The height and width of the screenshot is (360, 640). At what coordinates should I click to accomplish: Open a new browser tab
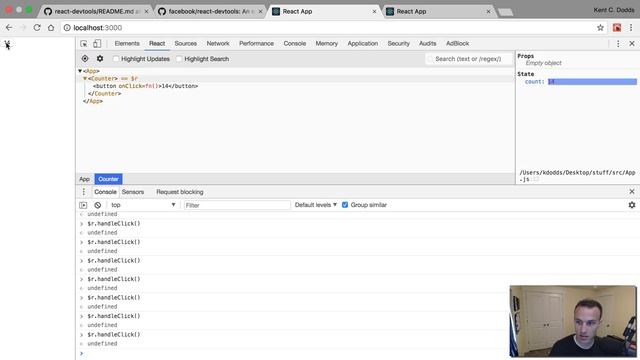[505, 12]
